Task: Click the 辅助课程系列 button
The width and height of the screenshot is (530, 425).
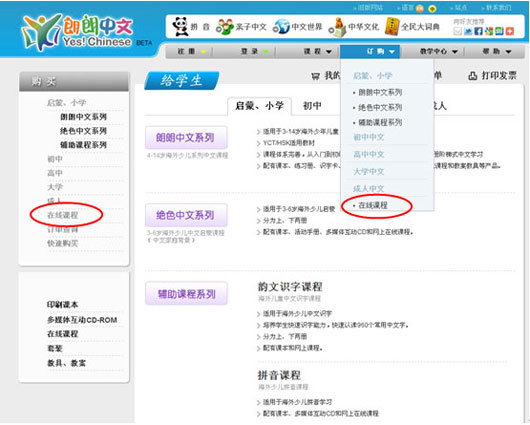Action: [186, 294]
